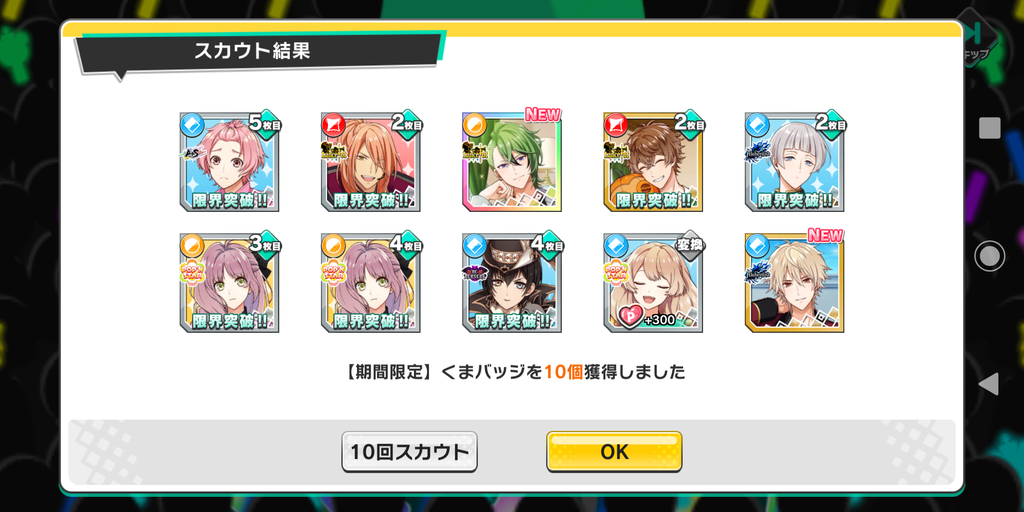Select the black-hat character card marked 4枚目
Screen dimensions: 1024x512
511,283
